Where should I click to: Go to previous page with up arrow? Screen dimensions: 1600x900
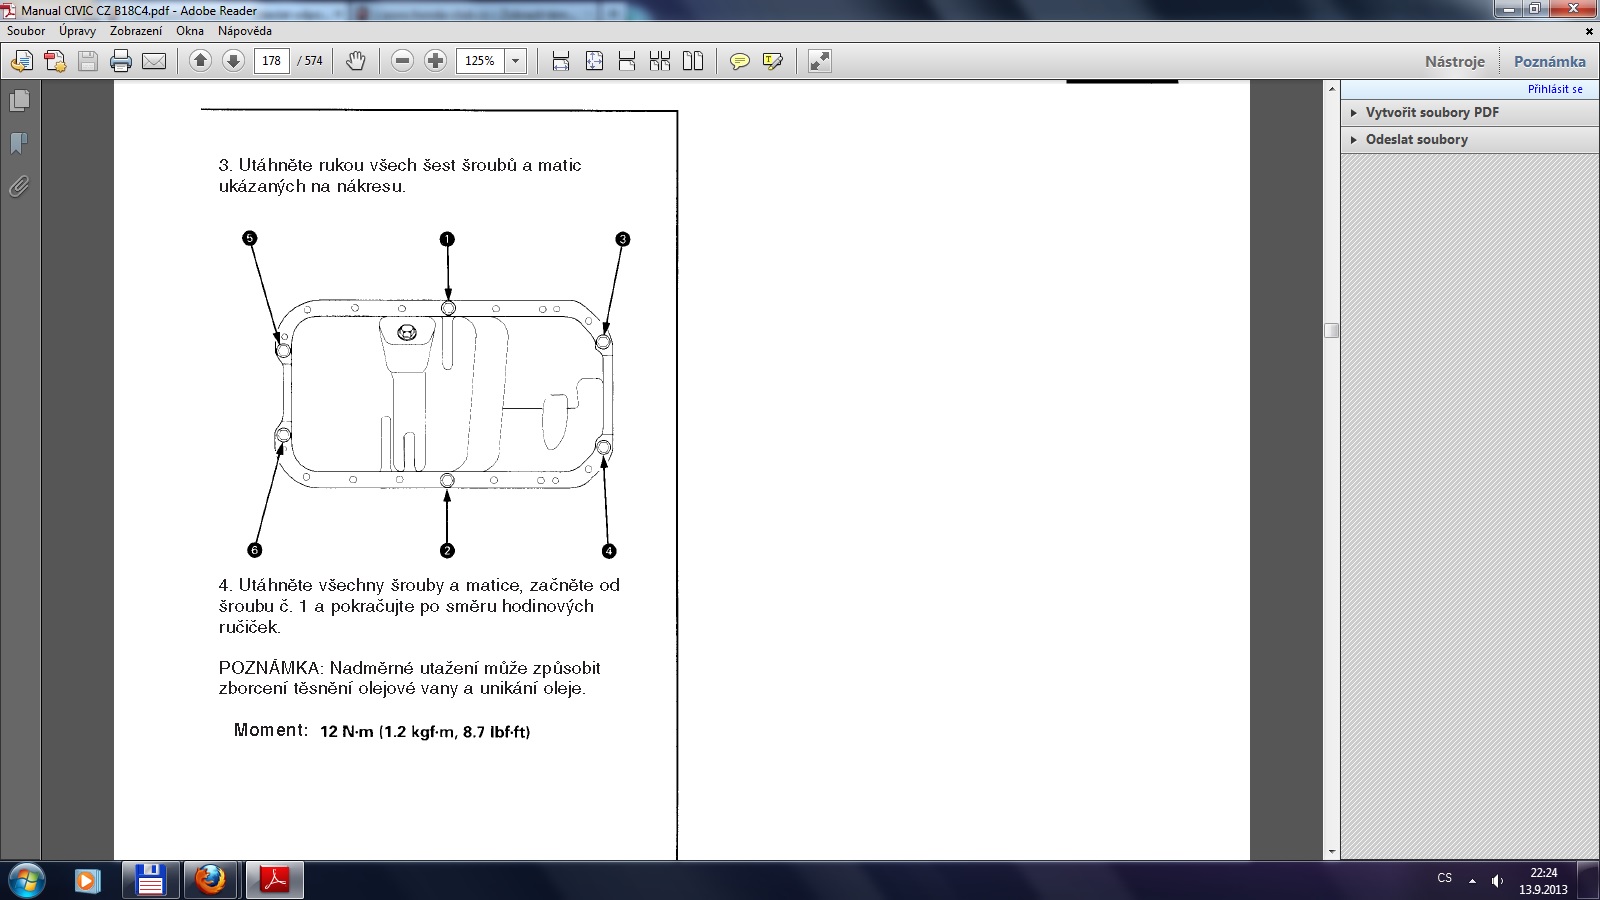point(200,61)
